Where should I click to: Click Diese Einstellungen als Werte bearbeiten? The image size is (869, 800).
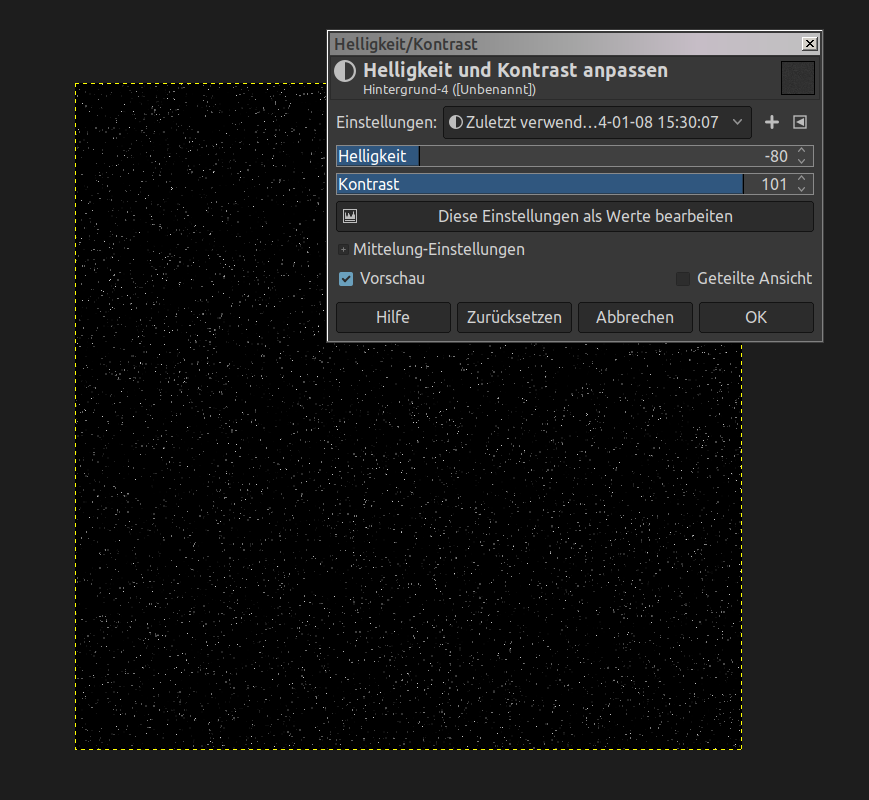[x=575, y=216]
